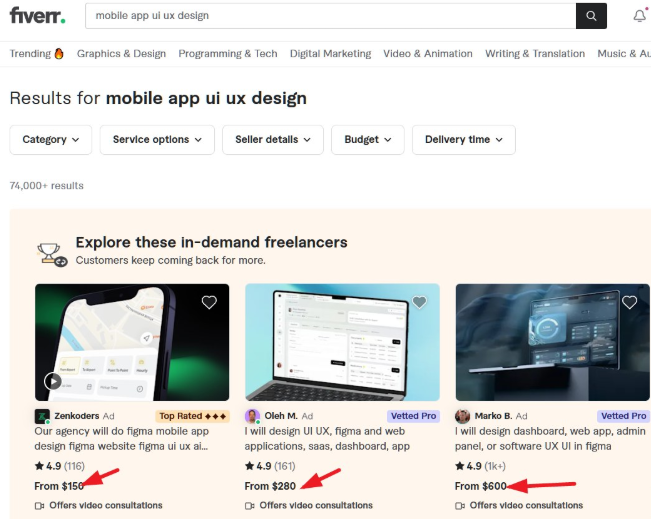Open the dark dashboard gig thumbnail
The image size is (651, 519).
pyautogui.click(x=552, y=342)
